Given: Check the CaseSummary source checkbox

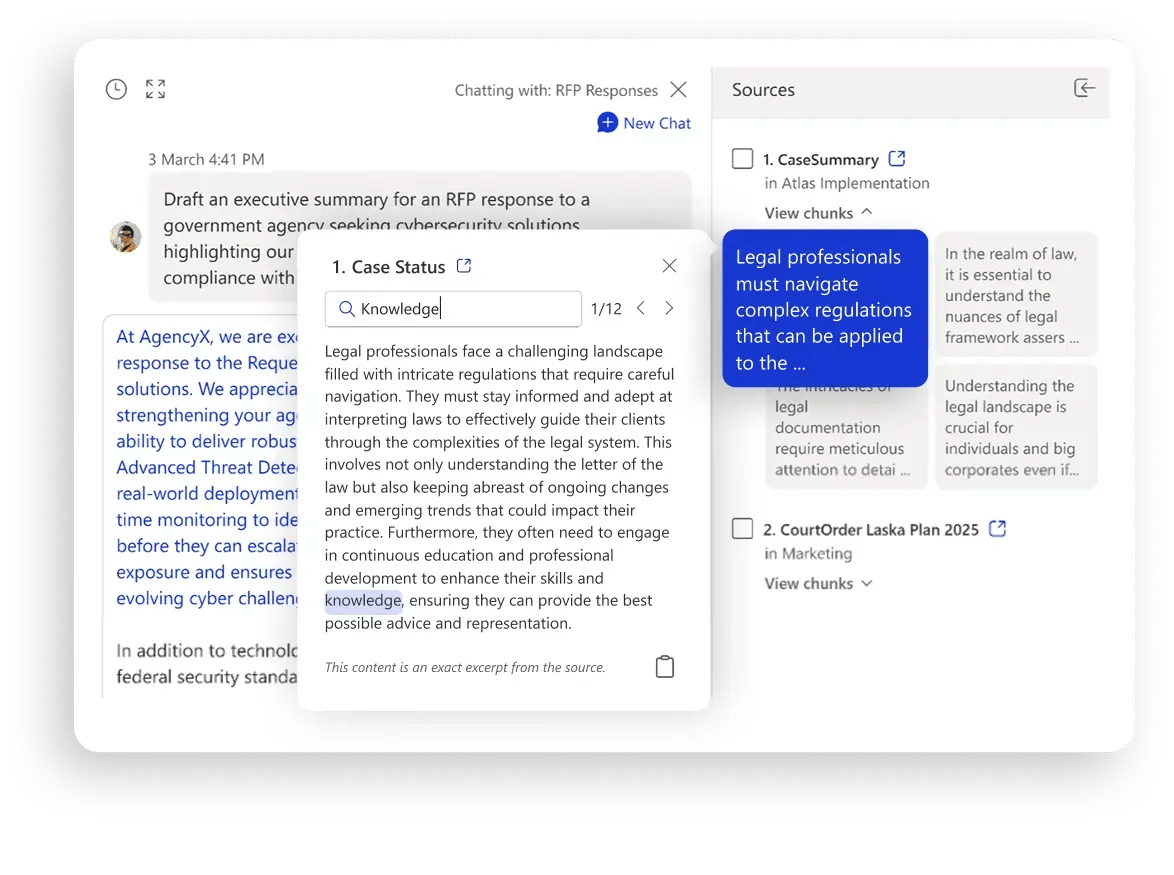Looking at the screenshot, I should (x=742, y=159).
